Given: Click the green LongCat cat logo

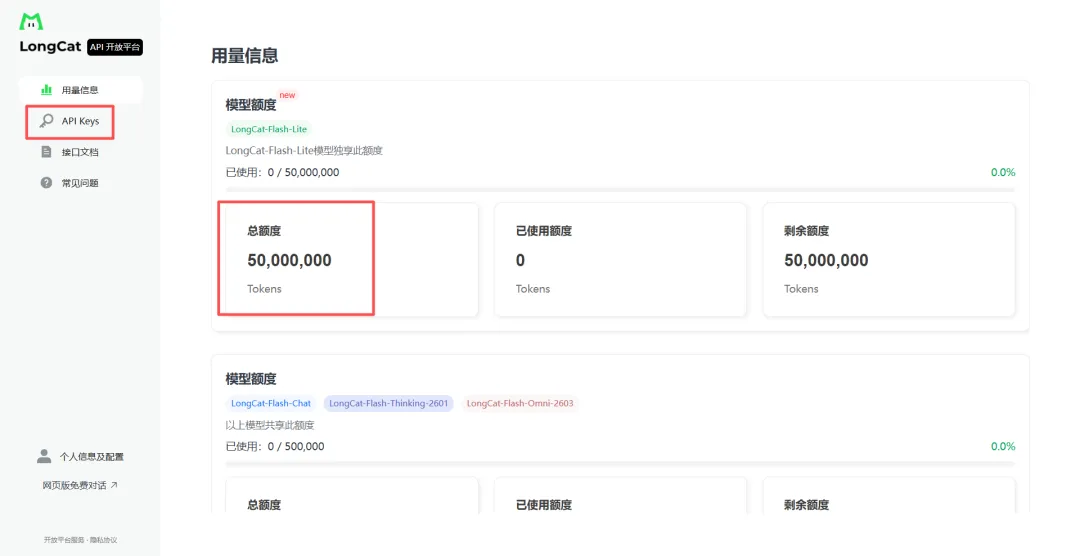Looking at the screenshot, I should click(x=31, y=21).
